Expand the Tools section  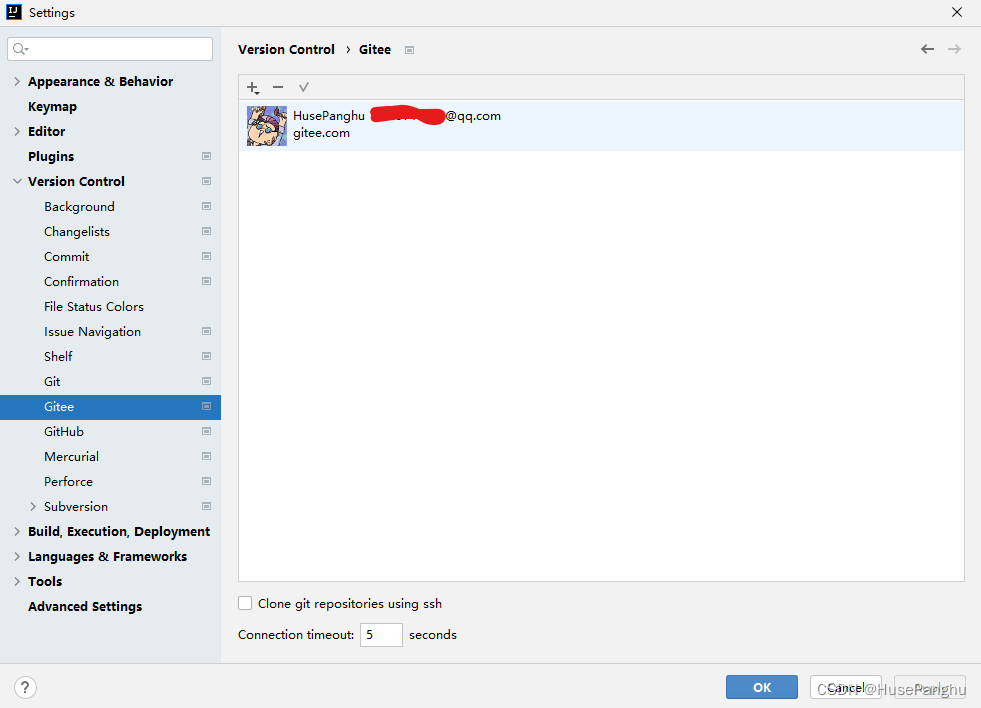pos(17,582)
